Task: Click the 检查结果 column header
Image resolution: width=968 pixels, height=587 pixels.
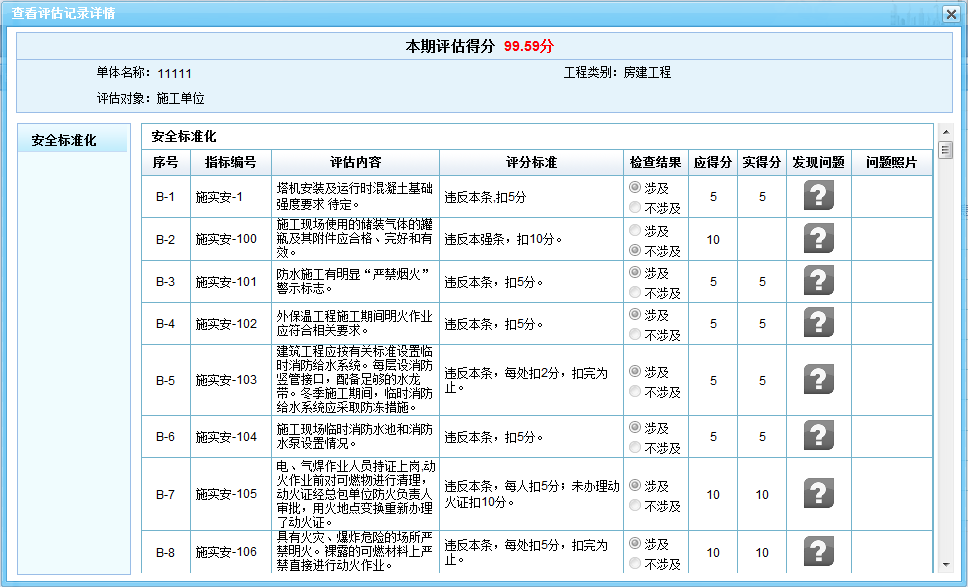Action: click(x=656, y=162)
